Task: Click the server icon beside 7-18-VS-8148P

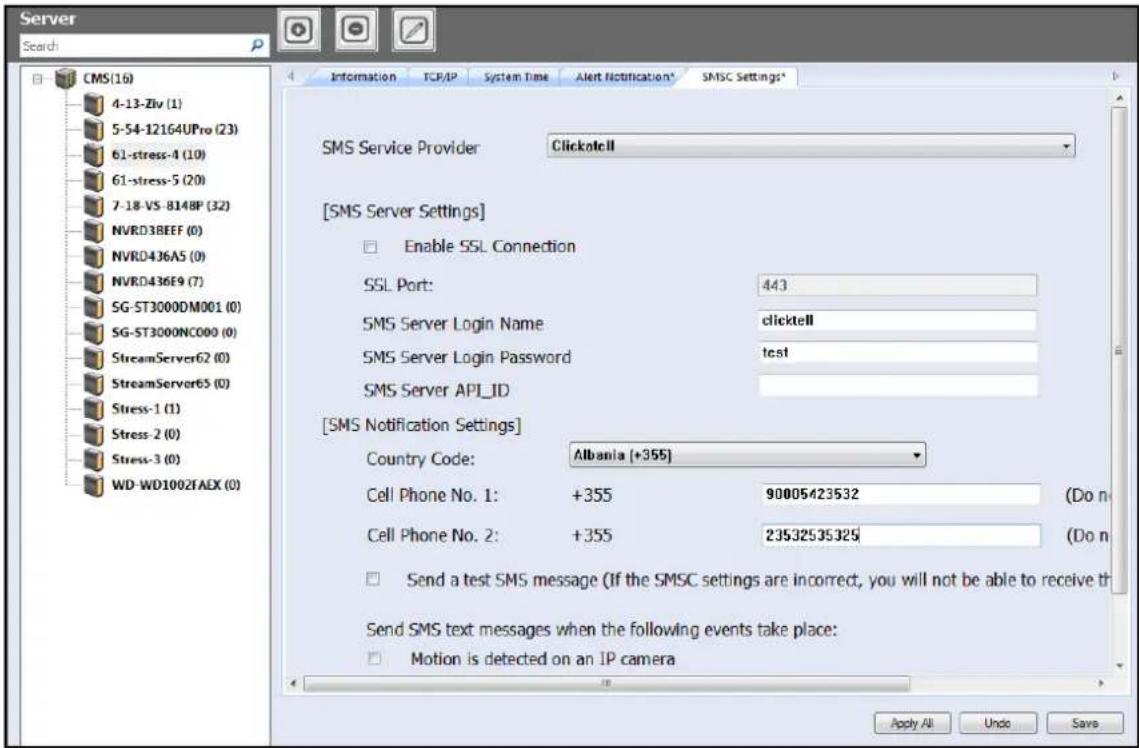Action: tap(94, 206)
